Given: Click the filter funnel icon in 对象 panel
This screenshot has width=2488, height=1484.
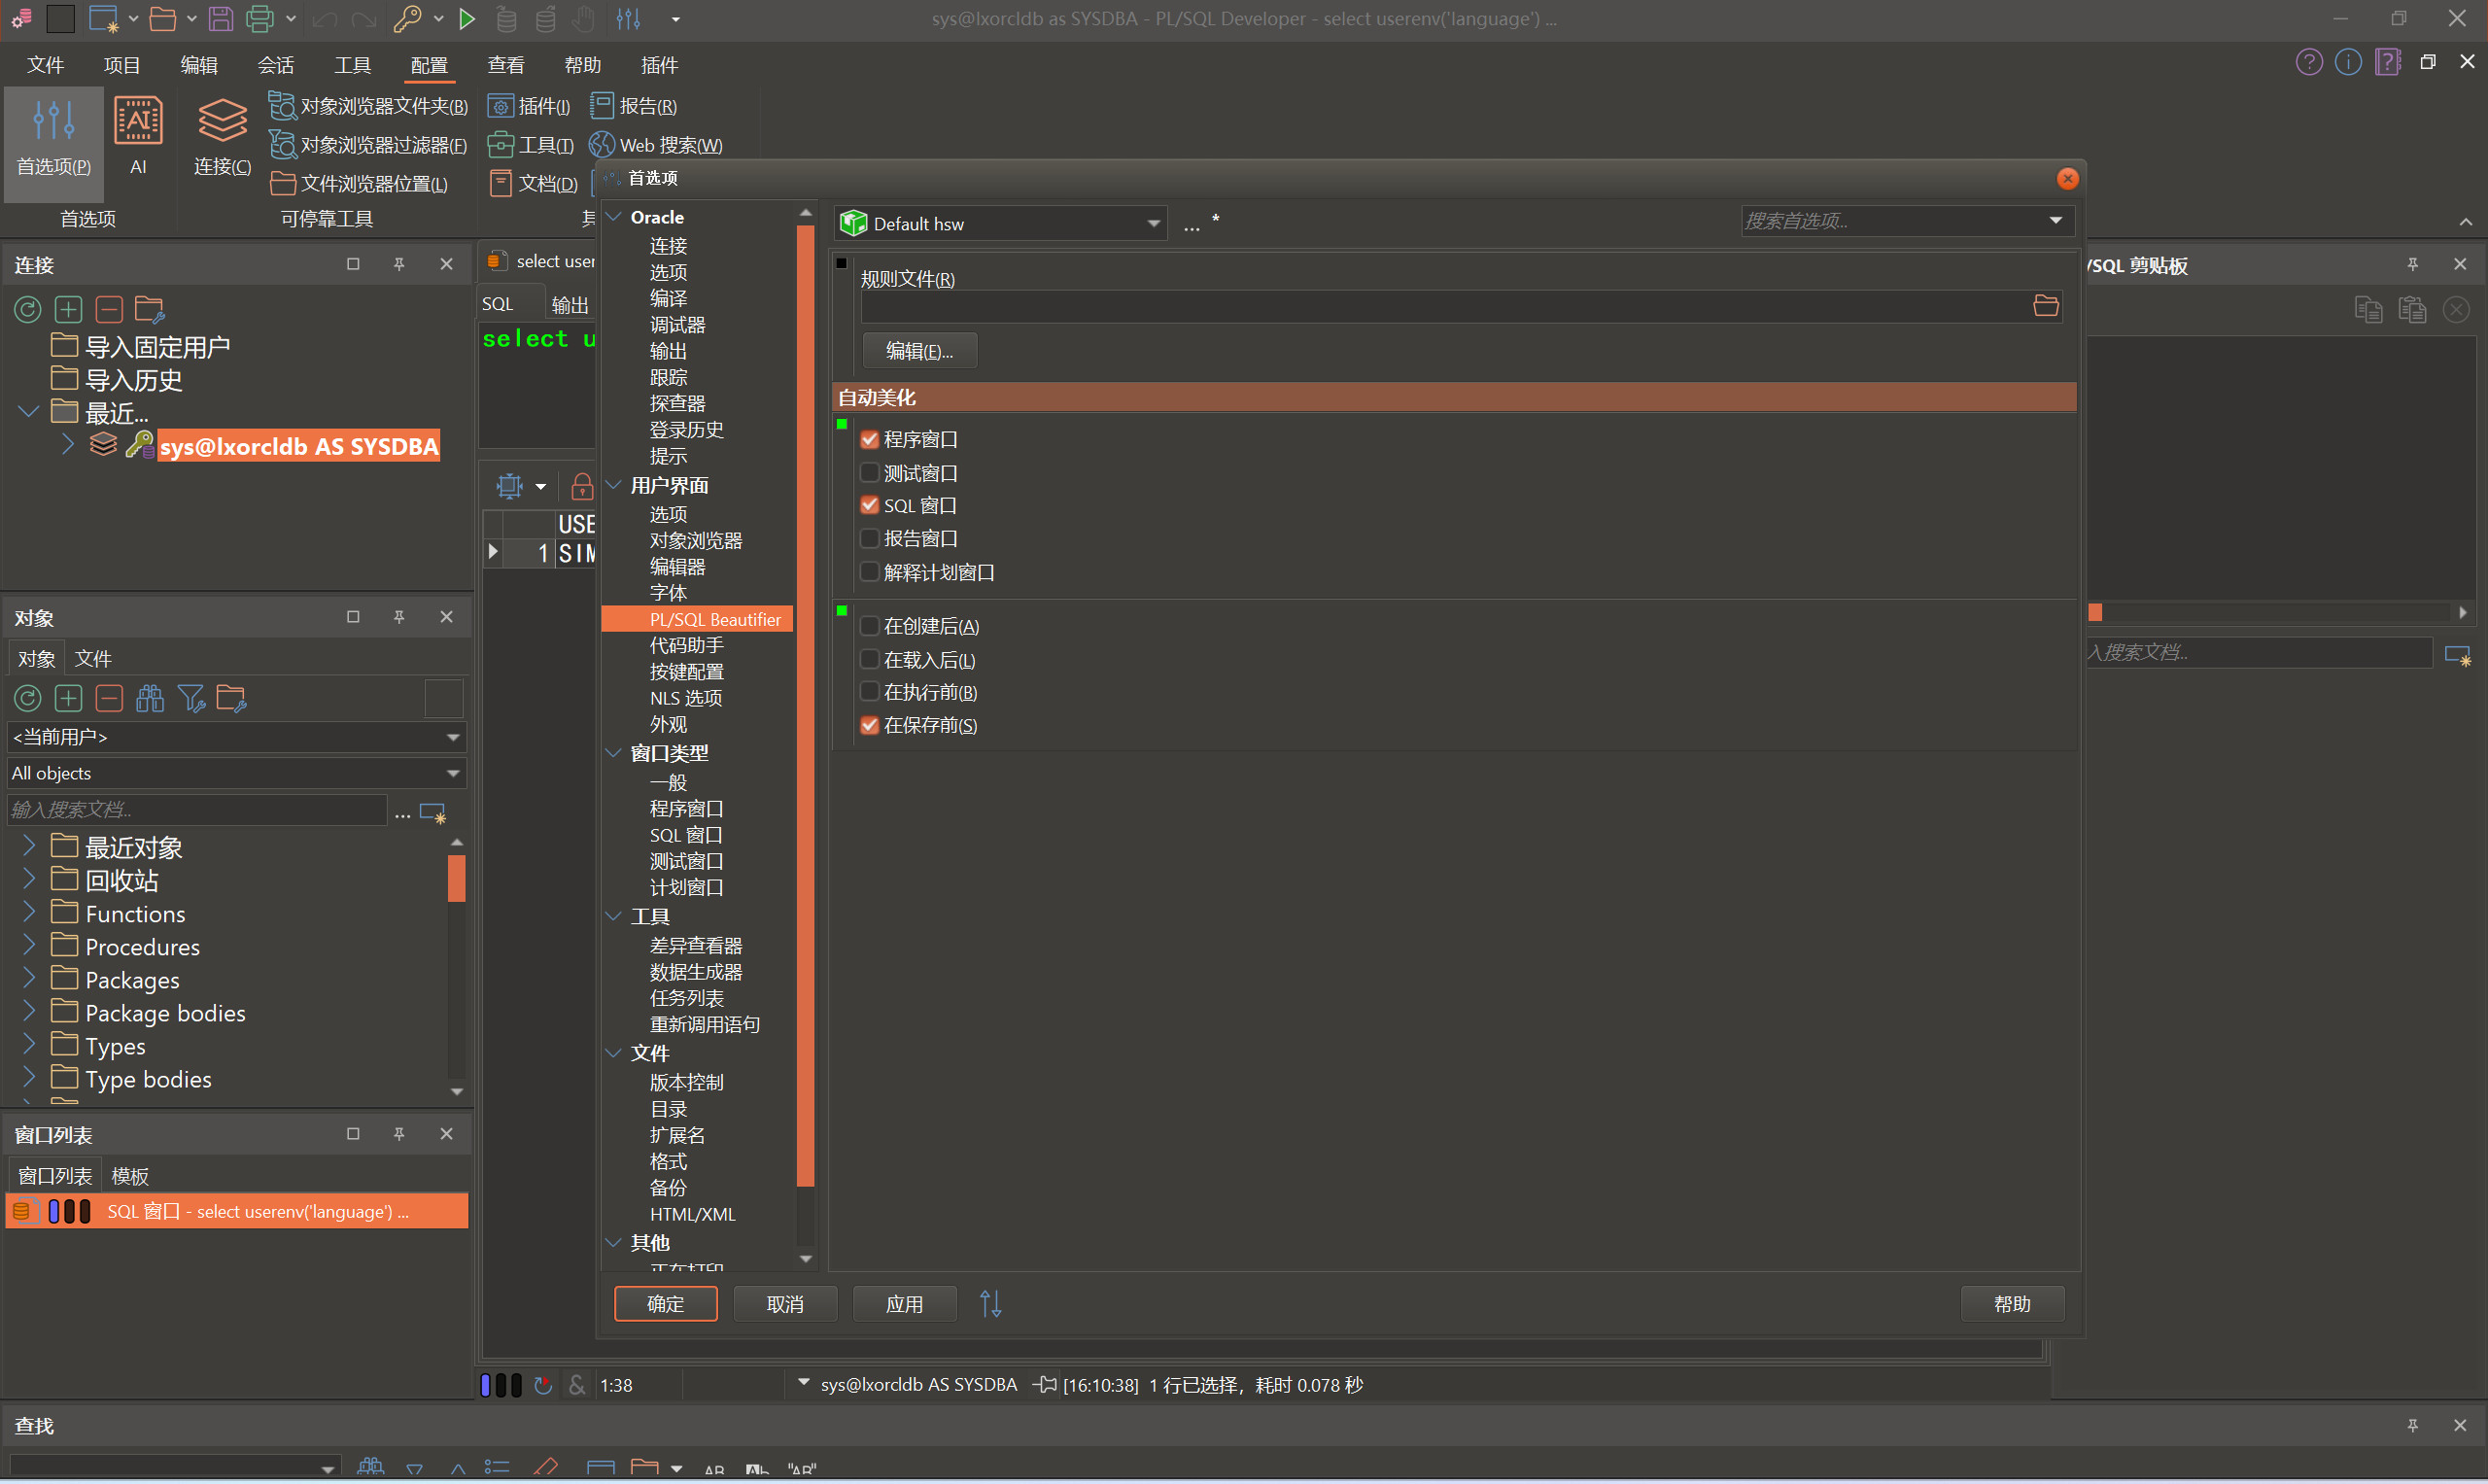Looking at the screenshot, I should coord(190,698).
